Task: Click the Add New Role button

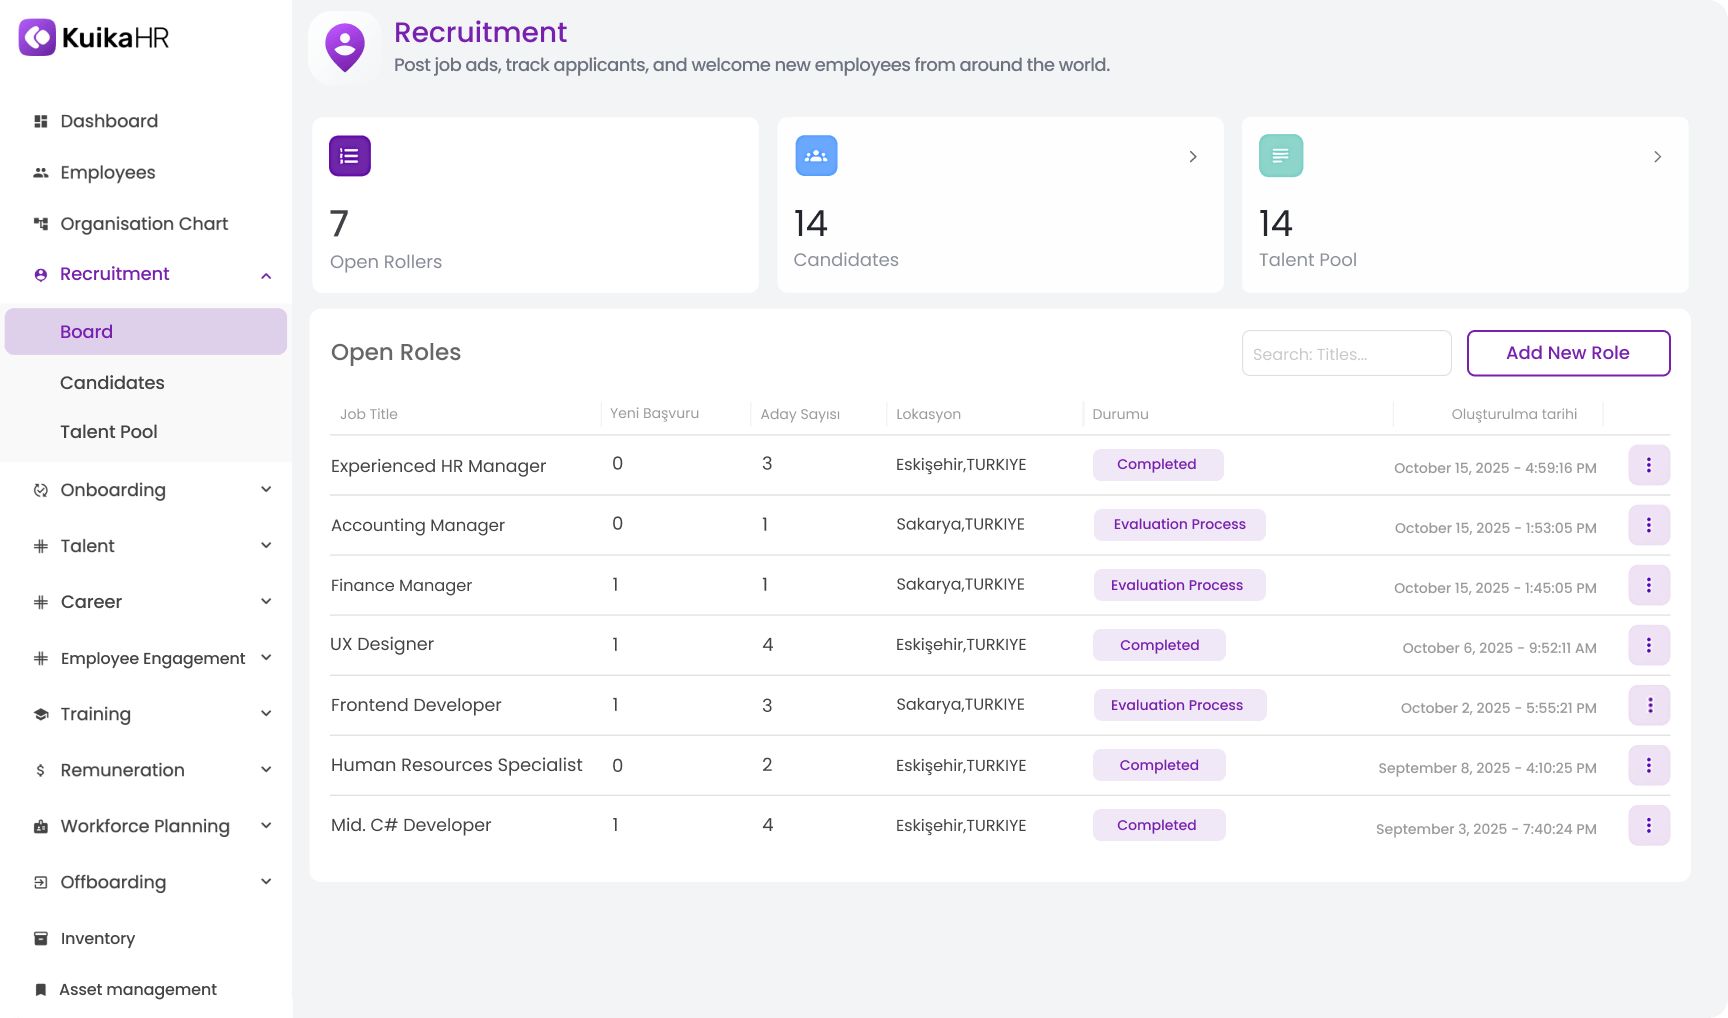Action: (x=1568, y=353)
